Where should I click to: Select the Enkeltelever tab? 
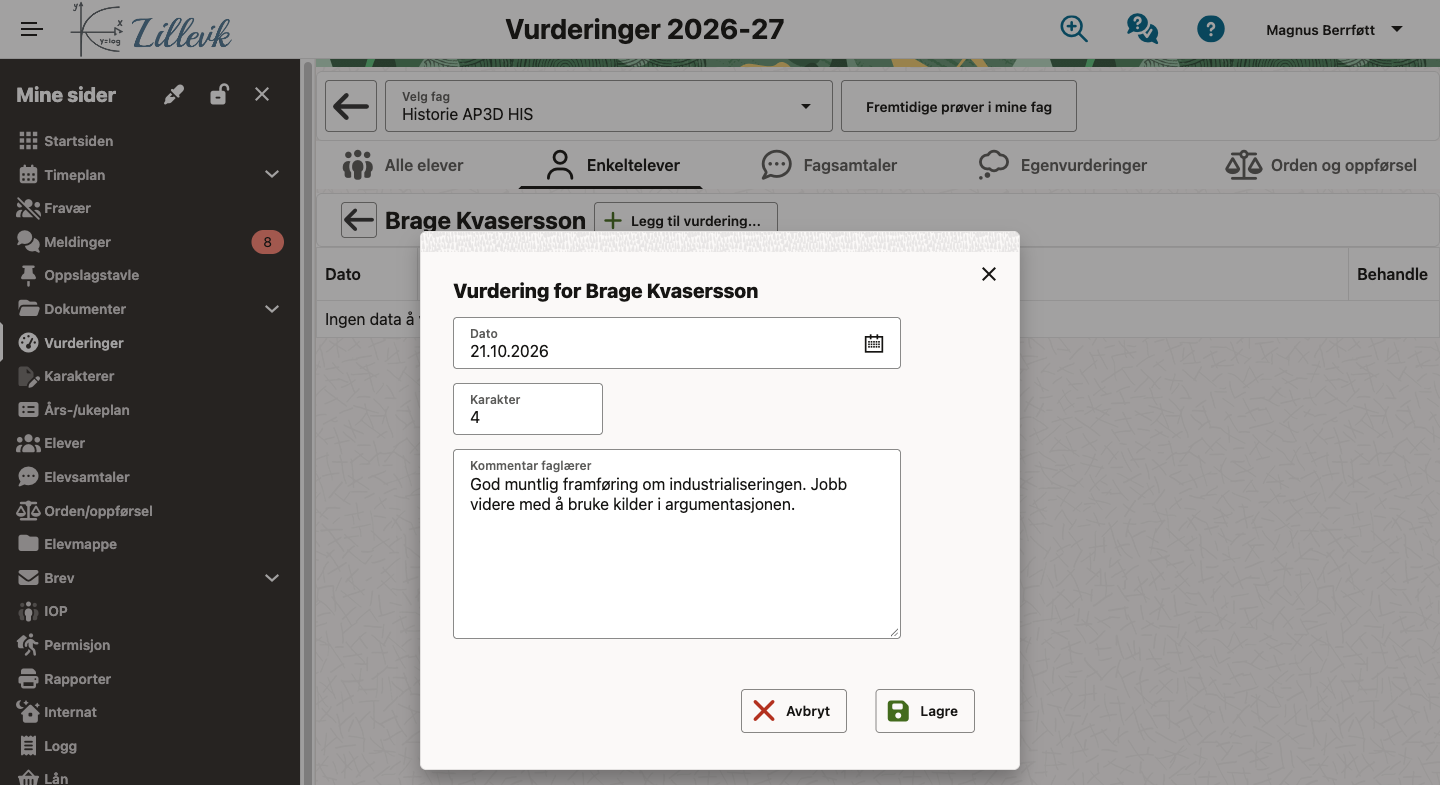point(611,165)
